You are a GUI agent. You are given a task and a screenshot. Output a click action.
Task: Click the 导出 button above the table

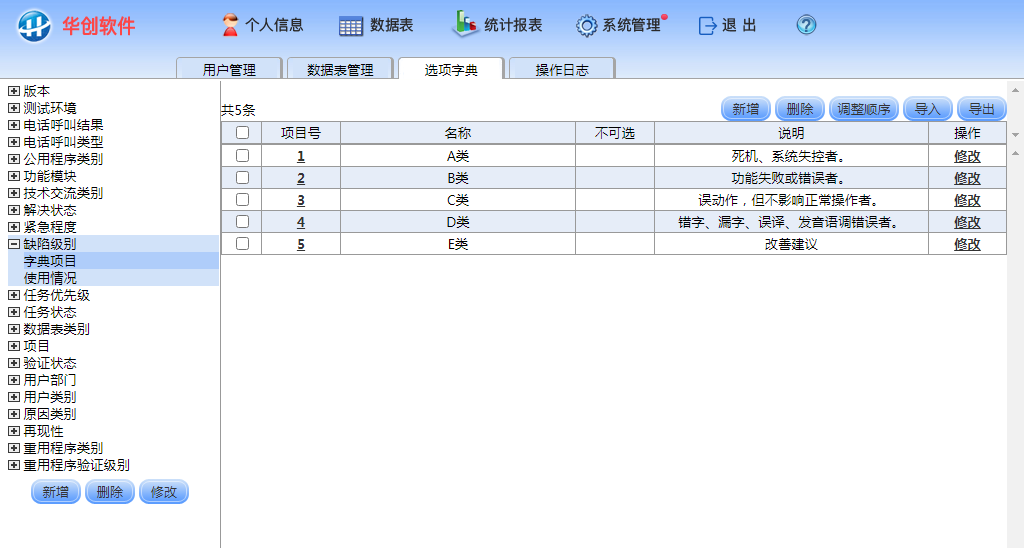tap(981, 109)
